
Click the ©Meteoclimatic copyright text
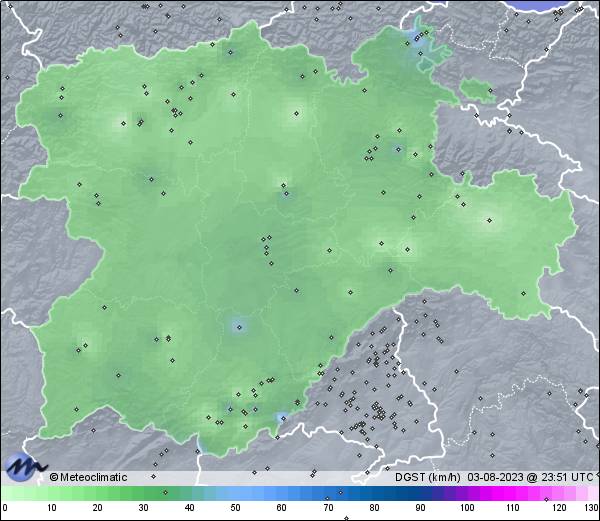(x=88, y=477)
